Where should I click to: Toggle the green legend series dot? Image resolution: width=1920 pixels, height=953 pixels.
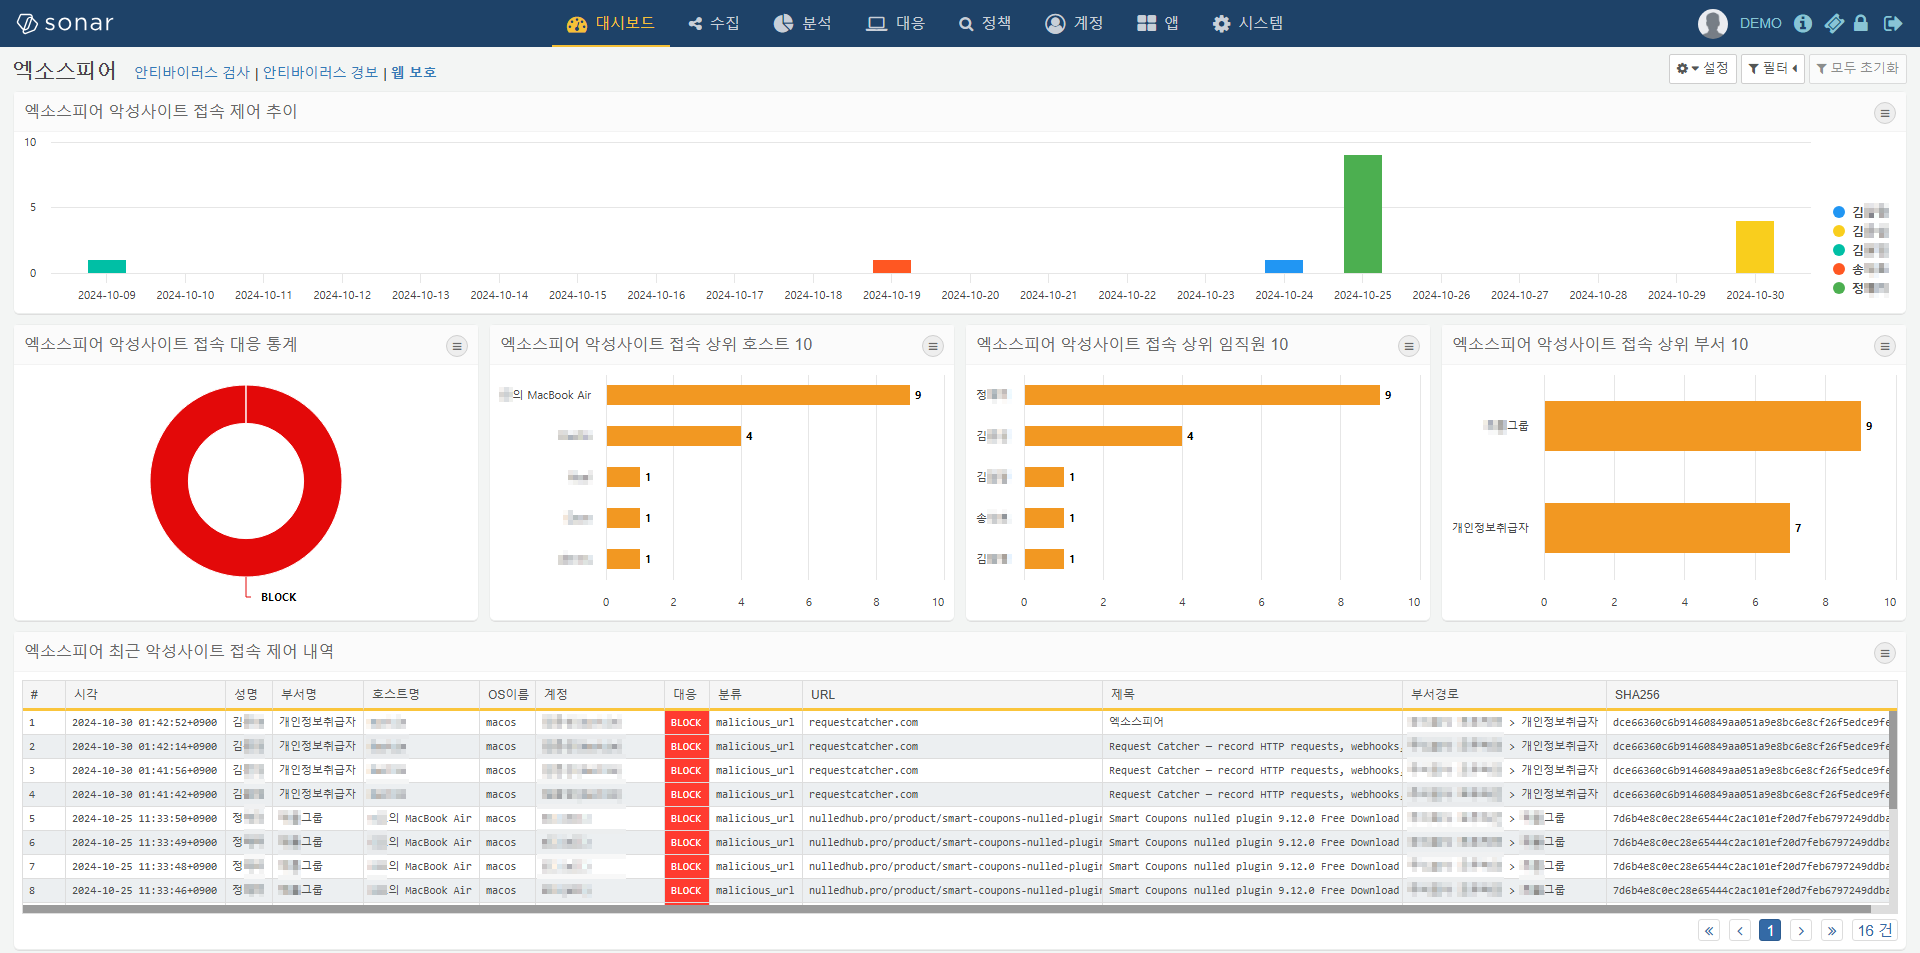pyautogui.click(x=1838, y=288)
